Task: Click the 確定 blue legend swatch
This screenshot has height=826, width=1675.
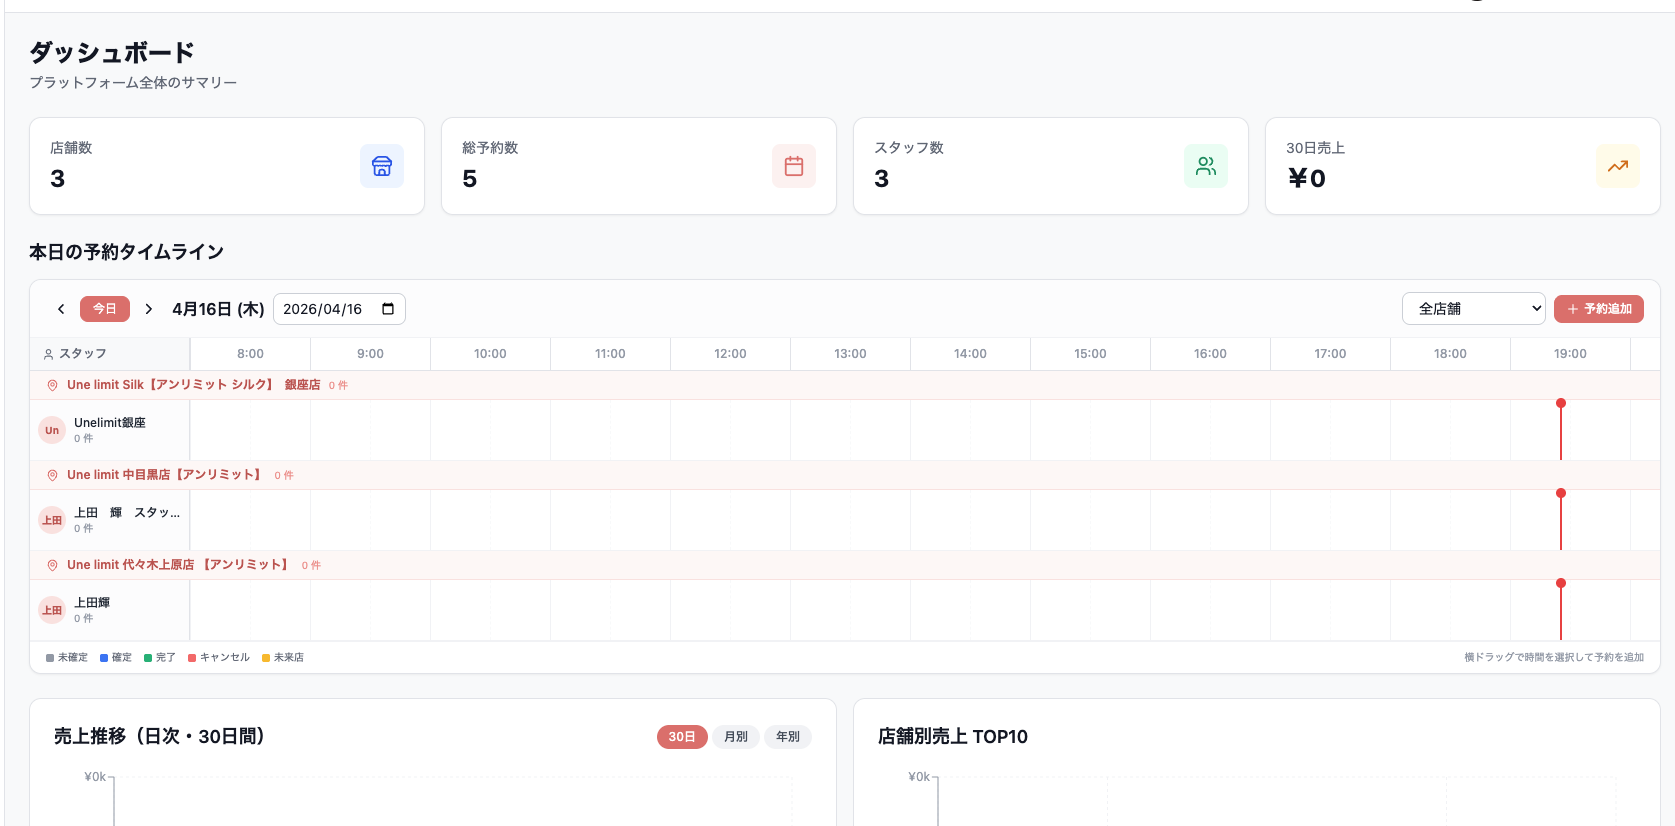Action: pyautogui.click(x=104, y=658)
